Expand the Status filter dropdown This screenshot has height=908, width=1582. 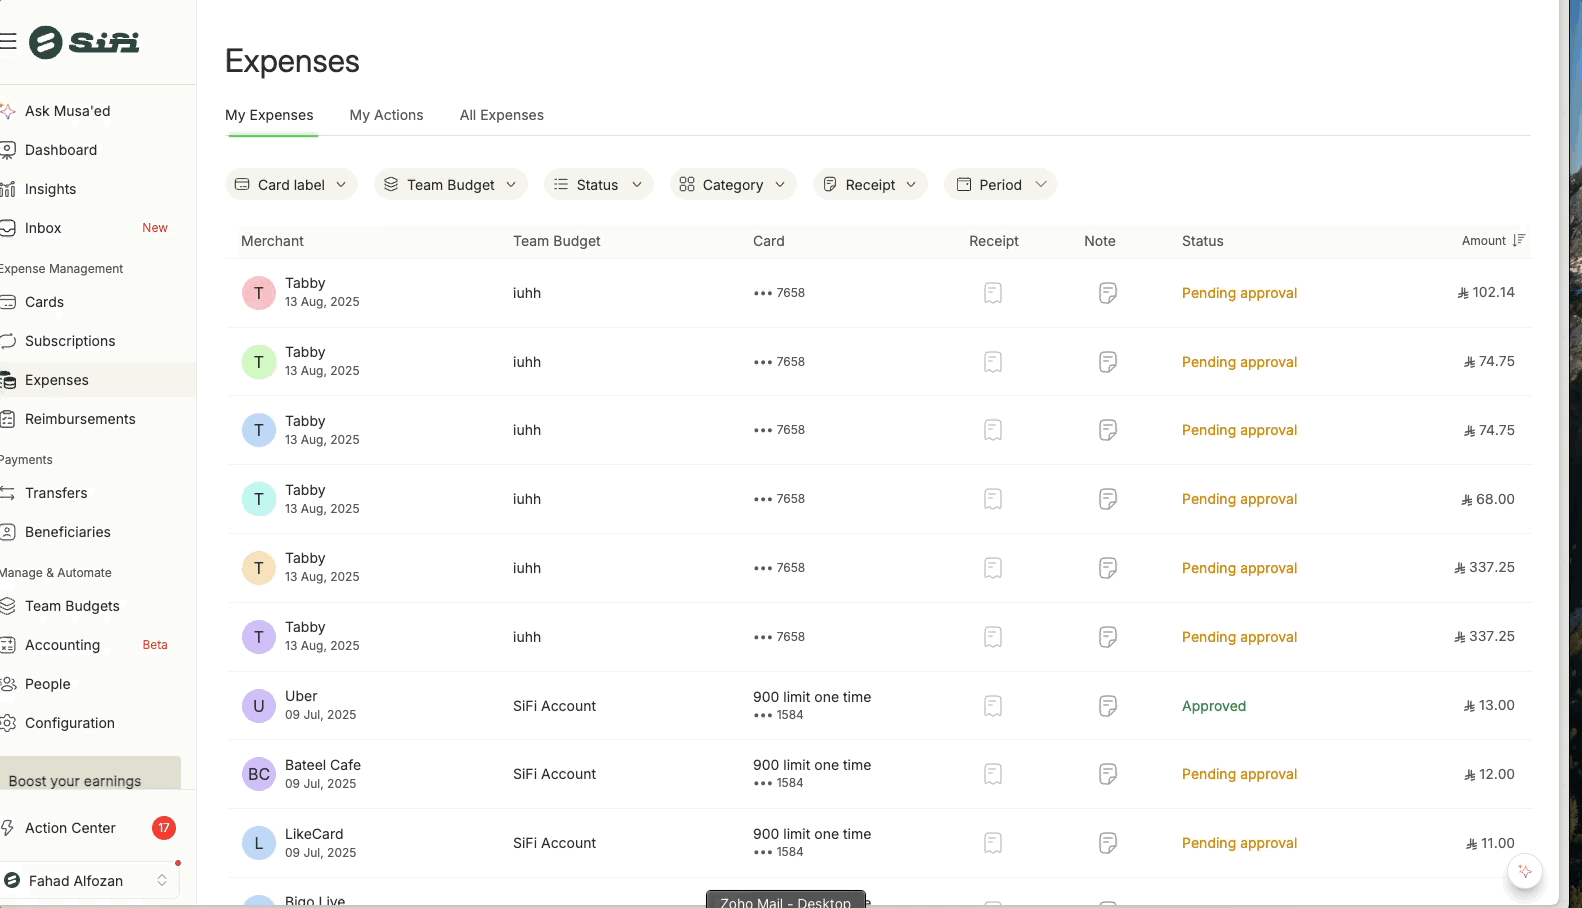pos(598,185)
